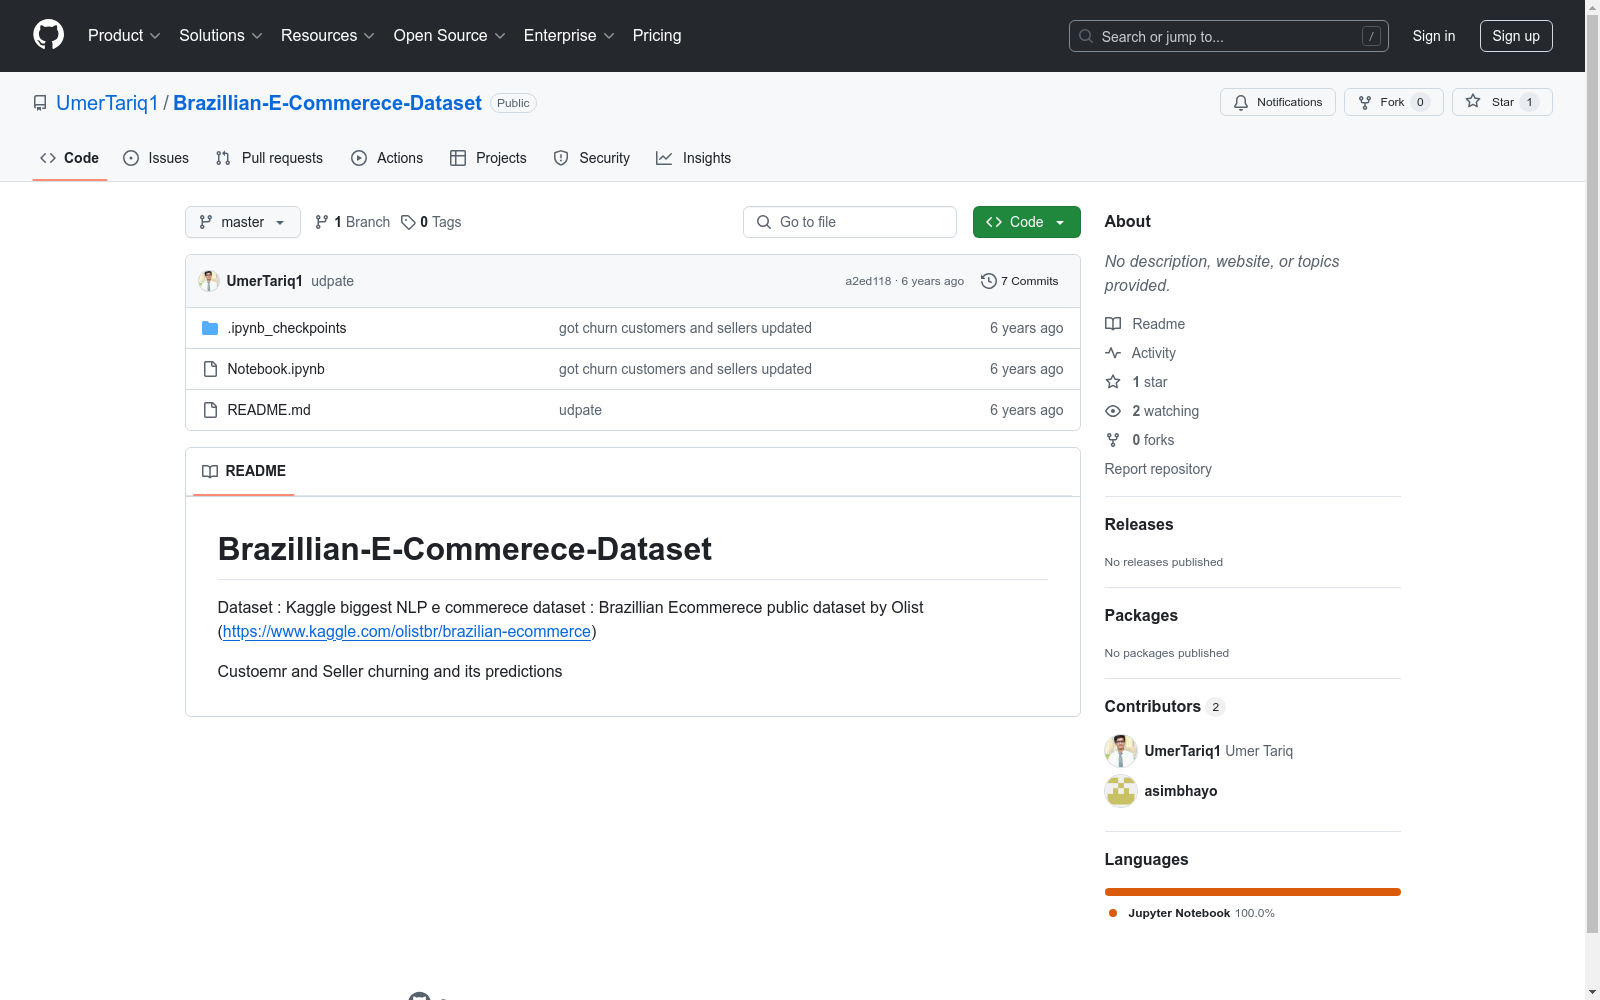Click the search magnifier icon in header
This screenshot has height=1000, width=1600.
(x=1086, y=36)
